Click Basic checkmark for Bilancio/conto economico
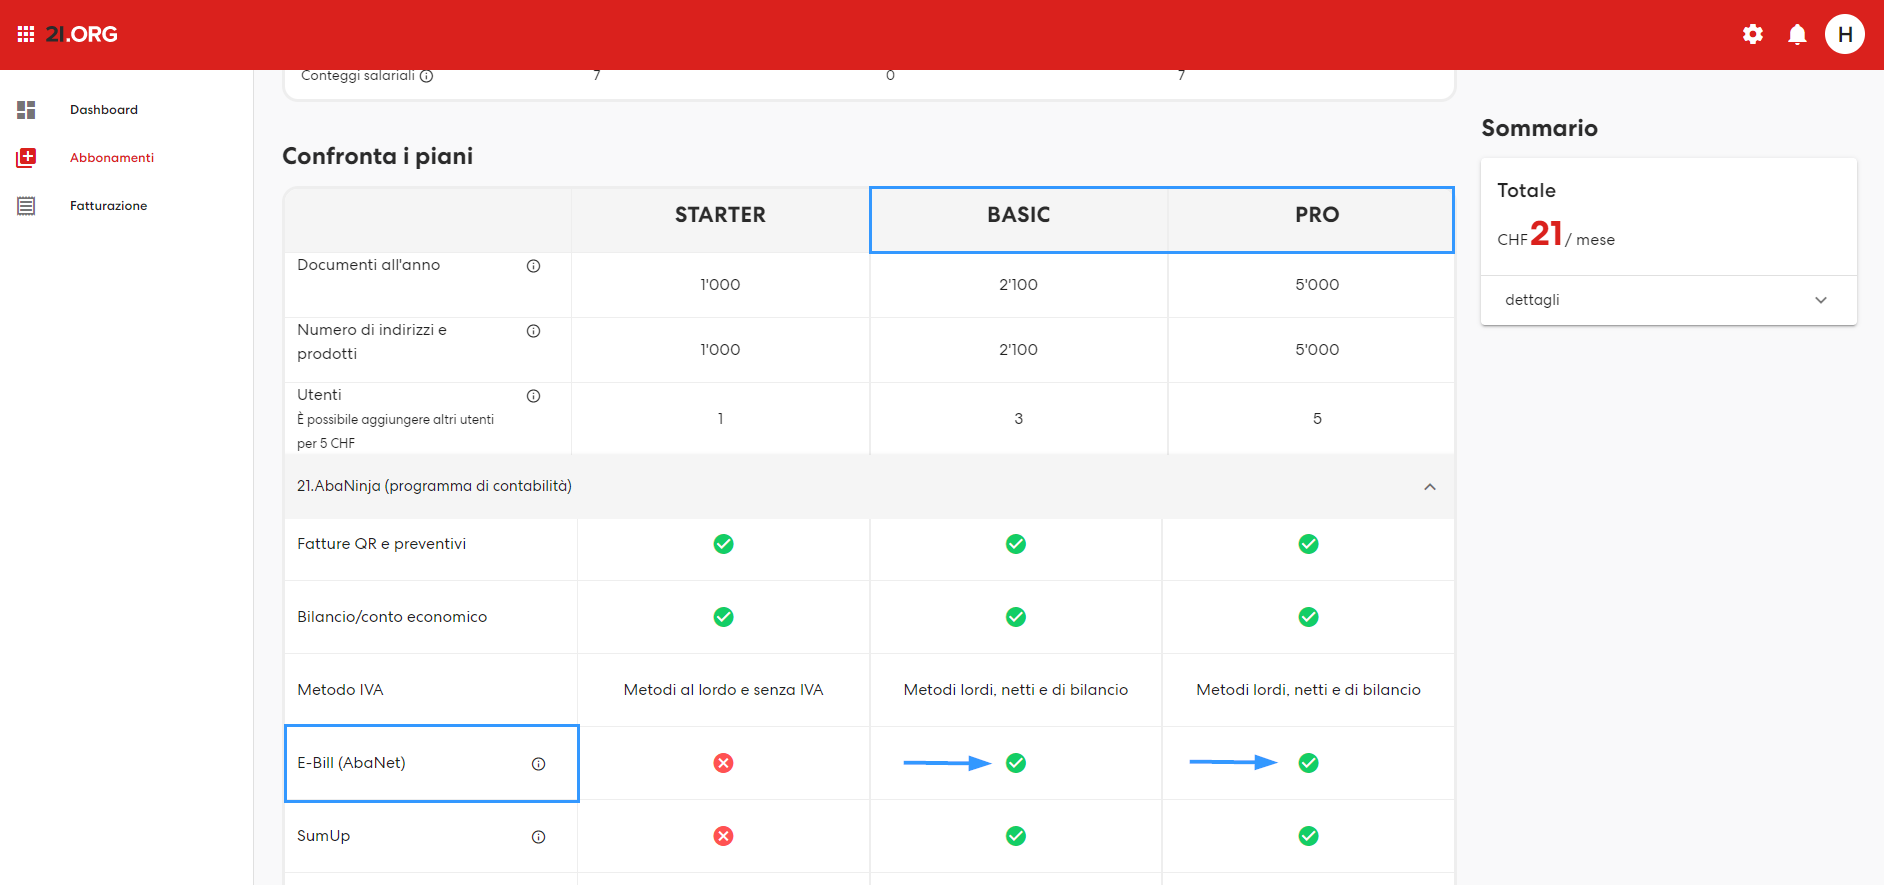 tap(1016, 617)
